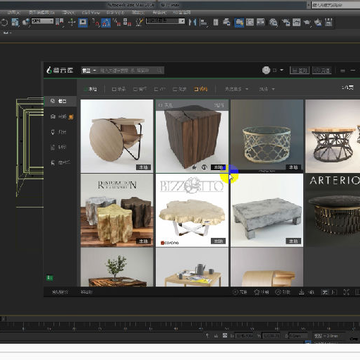Activate the Select and Manipulate tool
The height and width of the screenshot is (360, 360).
tap(72, 22)
